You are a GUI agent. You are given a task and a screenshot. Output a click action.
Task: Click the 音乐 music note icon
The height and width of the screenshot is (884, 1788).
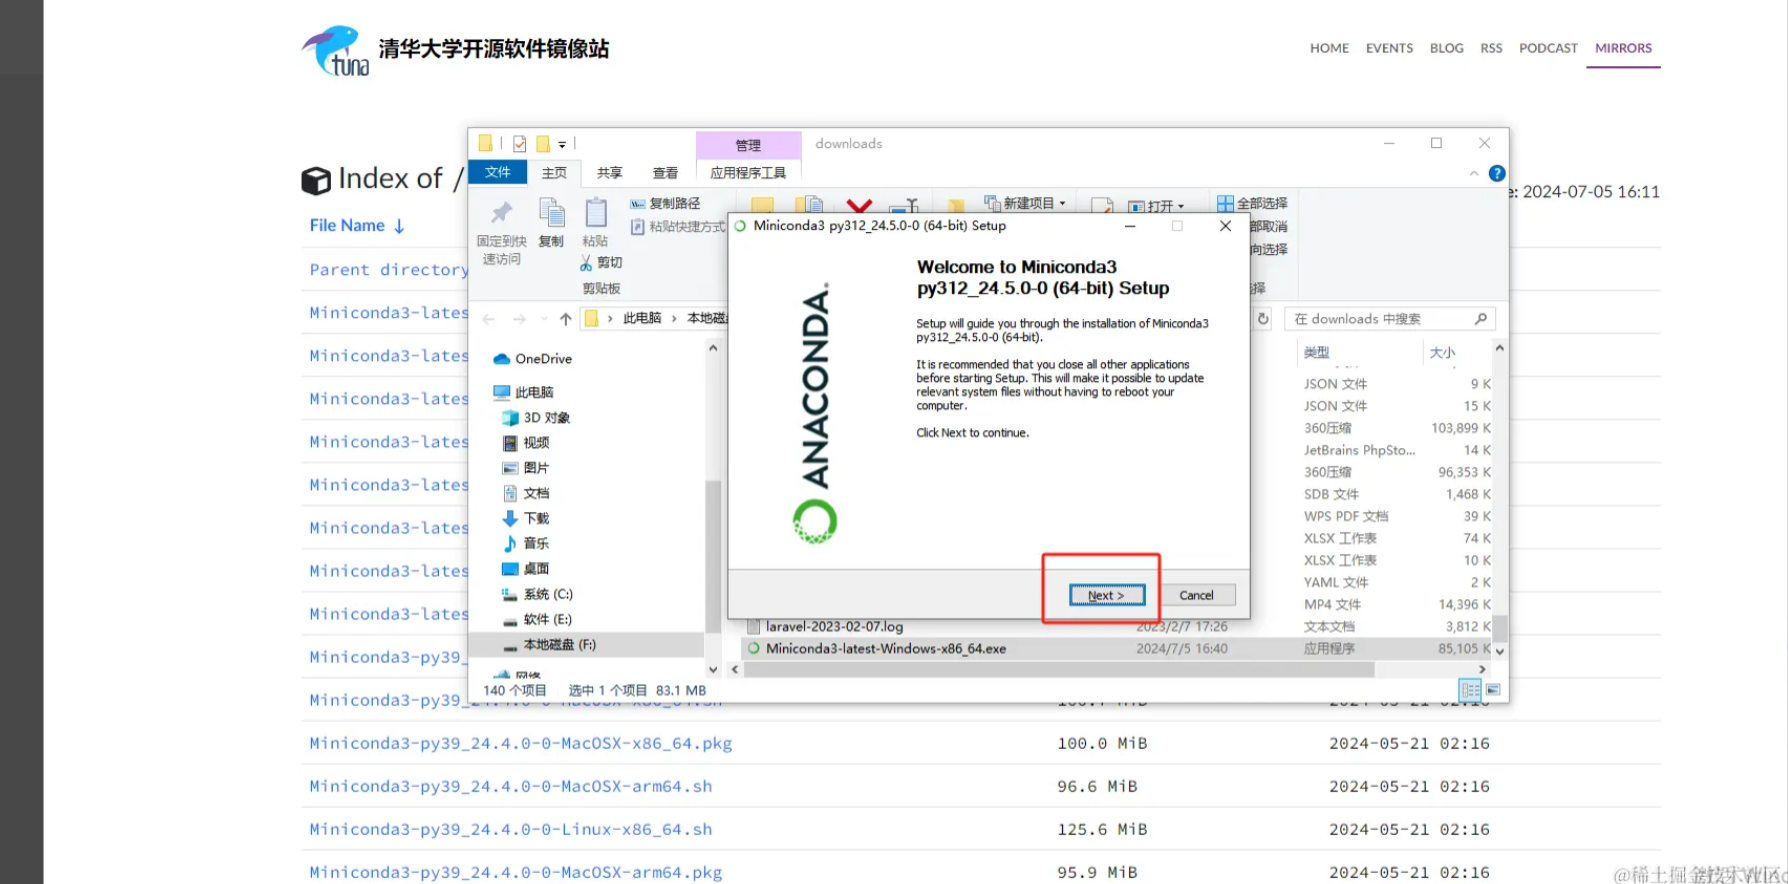point(510,543)
